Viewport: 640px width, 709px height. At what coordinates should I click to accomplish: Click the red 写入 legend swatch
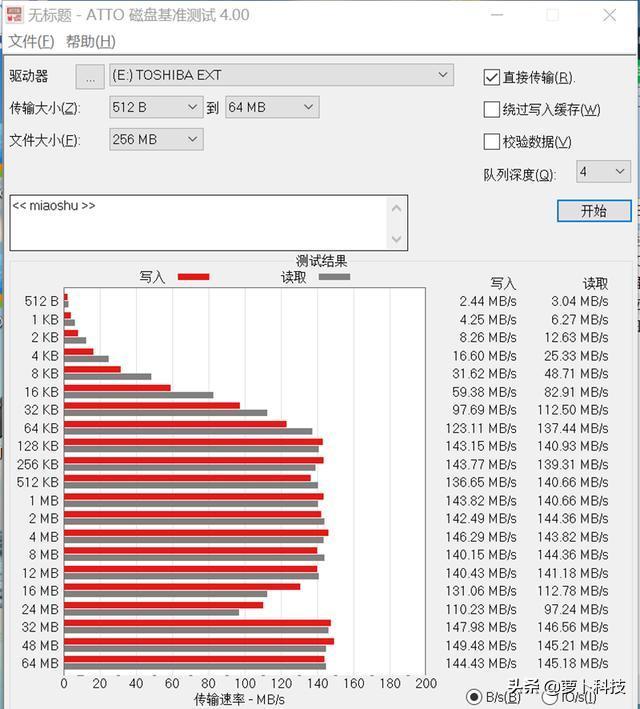coord(194,277)
